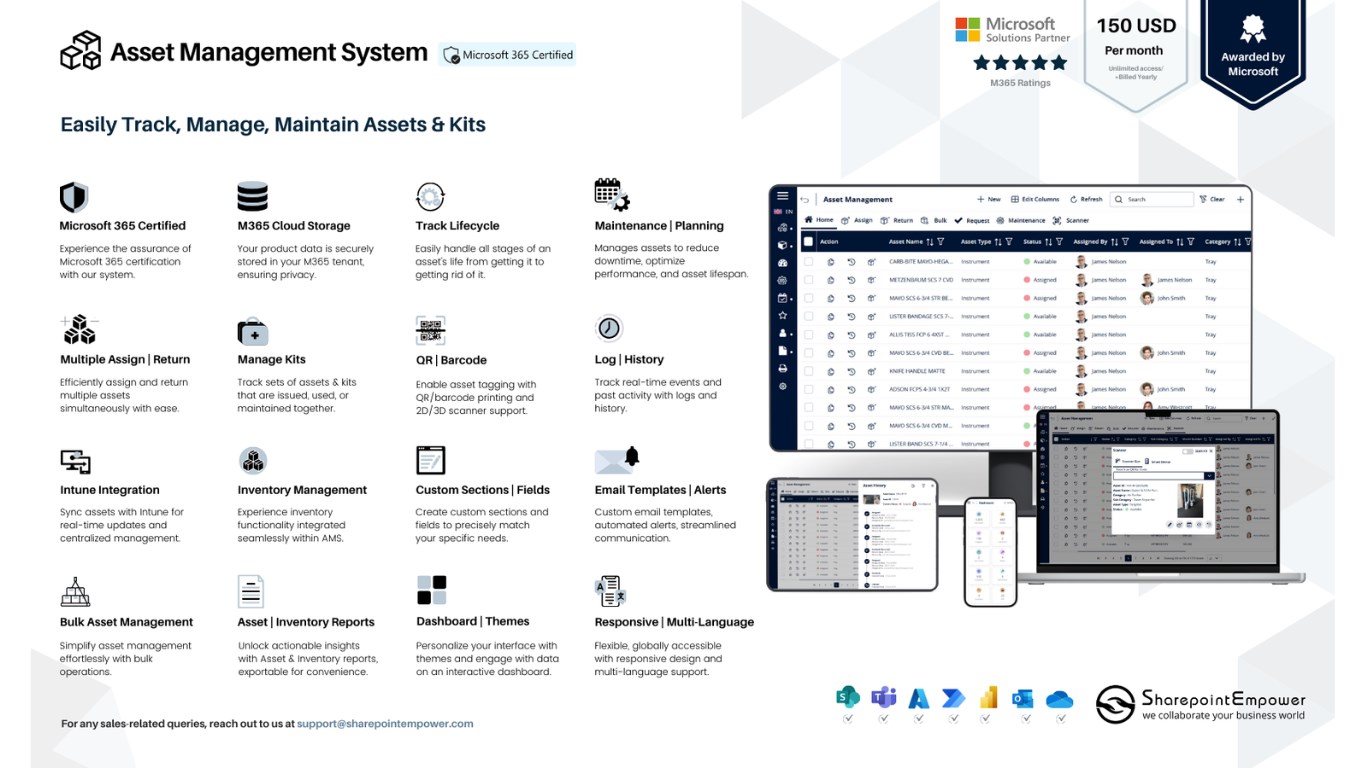Check the LISTER BANDAGE SCS row checkbox

click(x=808, y=316)
